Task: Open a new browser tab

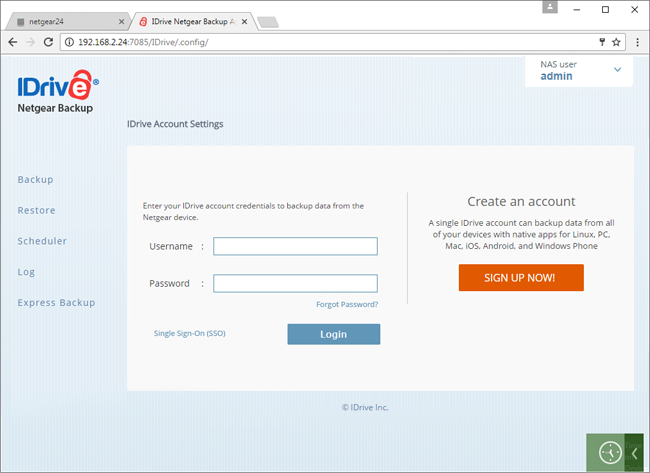Action: (x=268, y=22)
